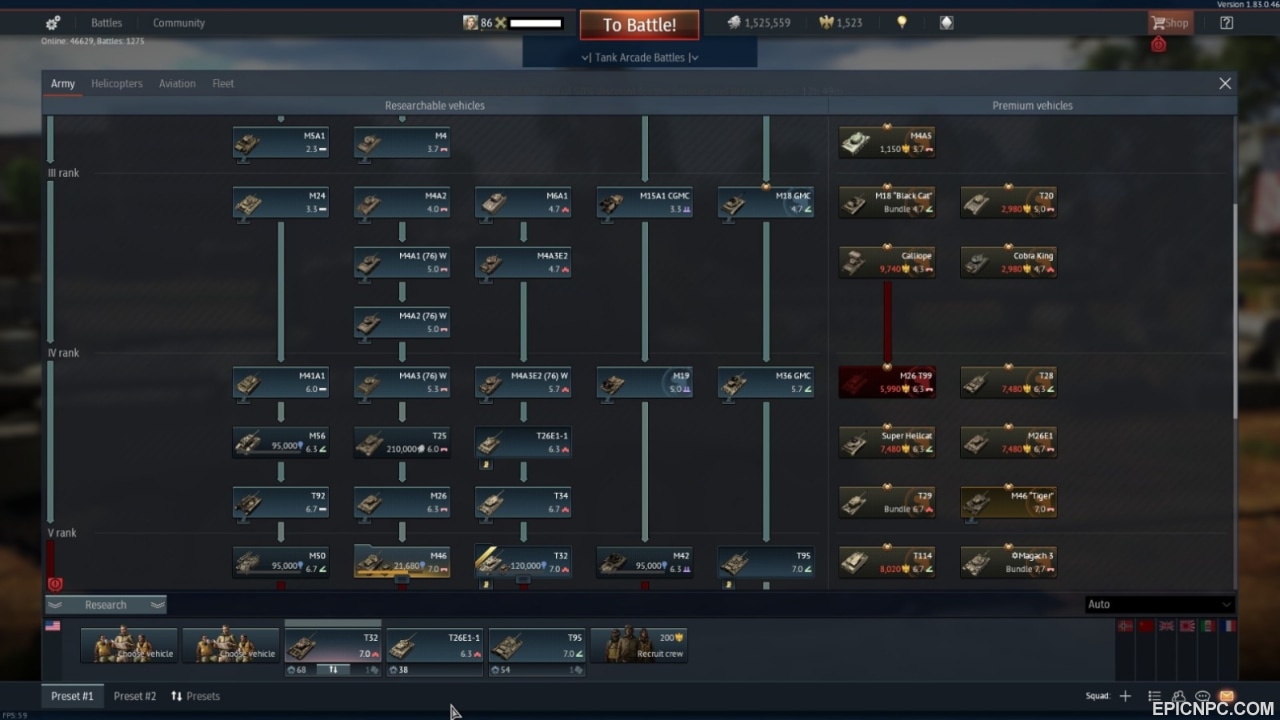Screen dimensions: 1280x720
Task: Click the first Choose vehicle crew slot
Action: click(129, 645)
